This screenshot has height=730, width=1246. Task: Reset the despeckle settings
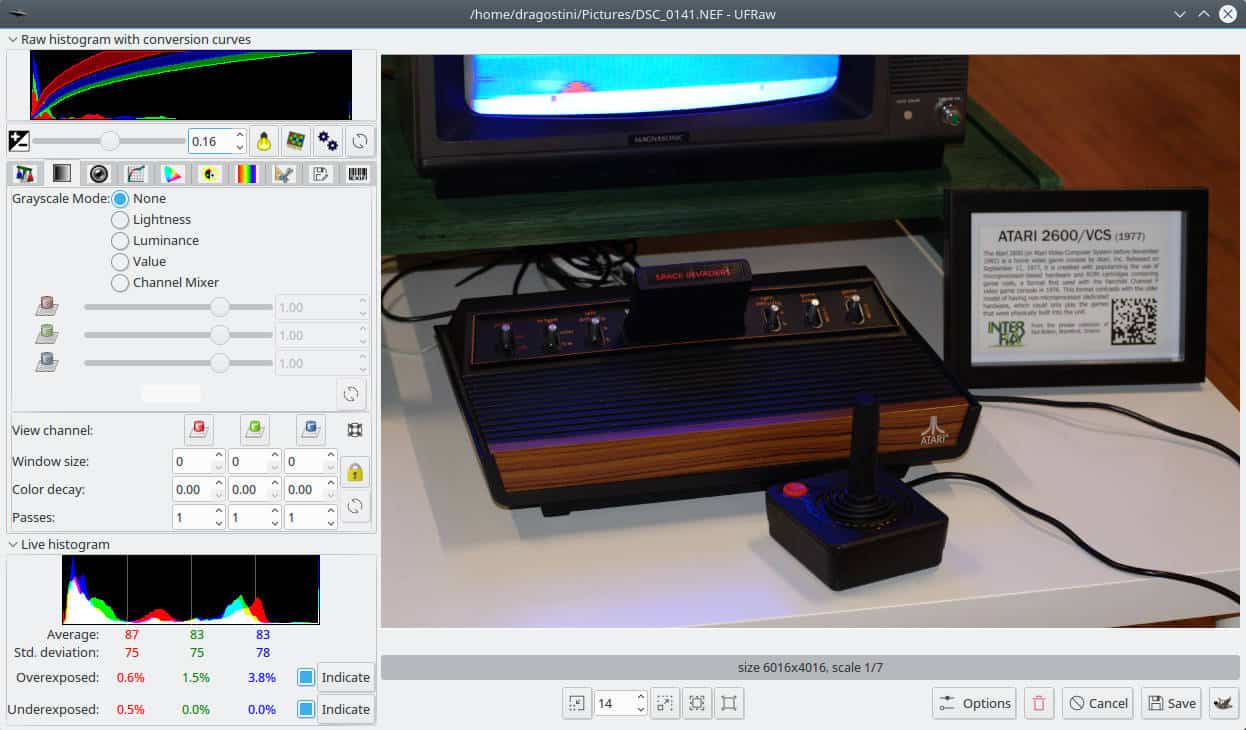[354, 507]
